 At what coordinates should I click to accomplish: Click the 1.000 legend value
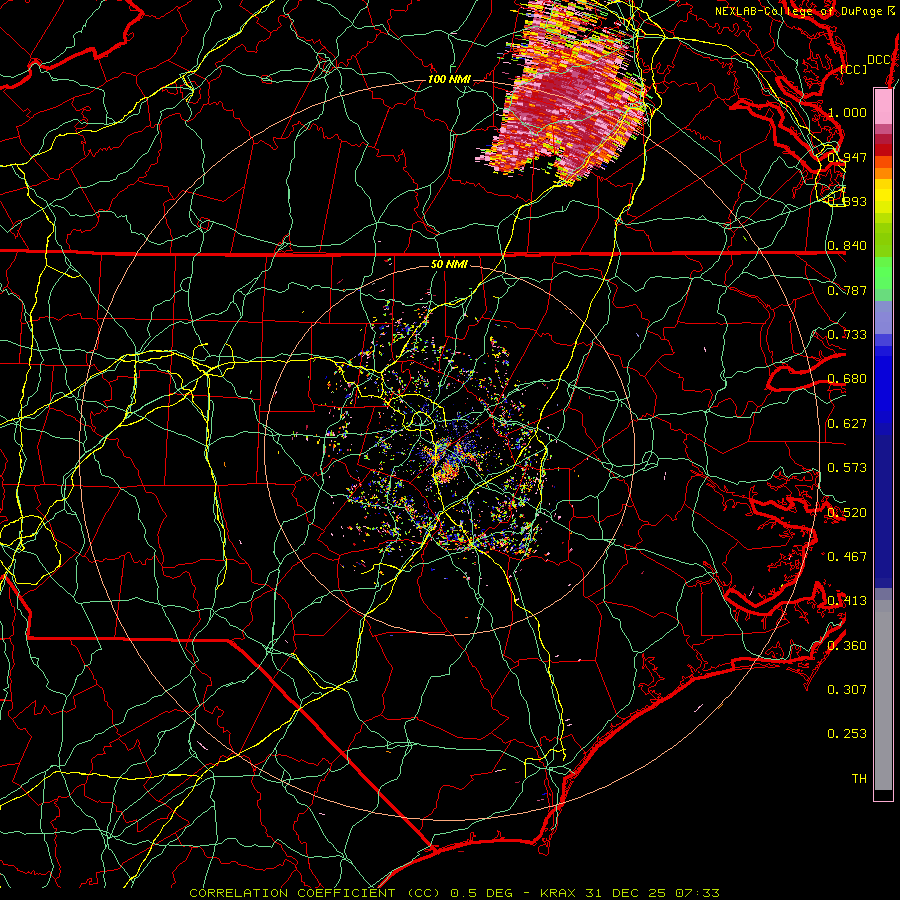click(847, 112)
